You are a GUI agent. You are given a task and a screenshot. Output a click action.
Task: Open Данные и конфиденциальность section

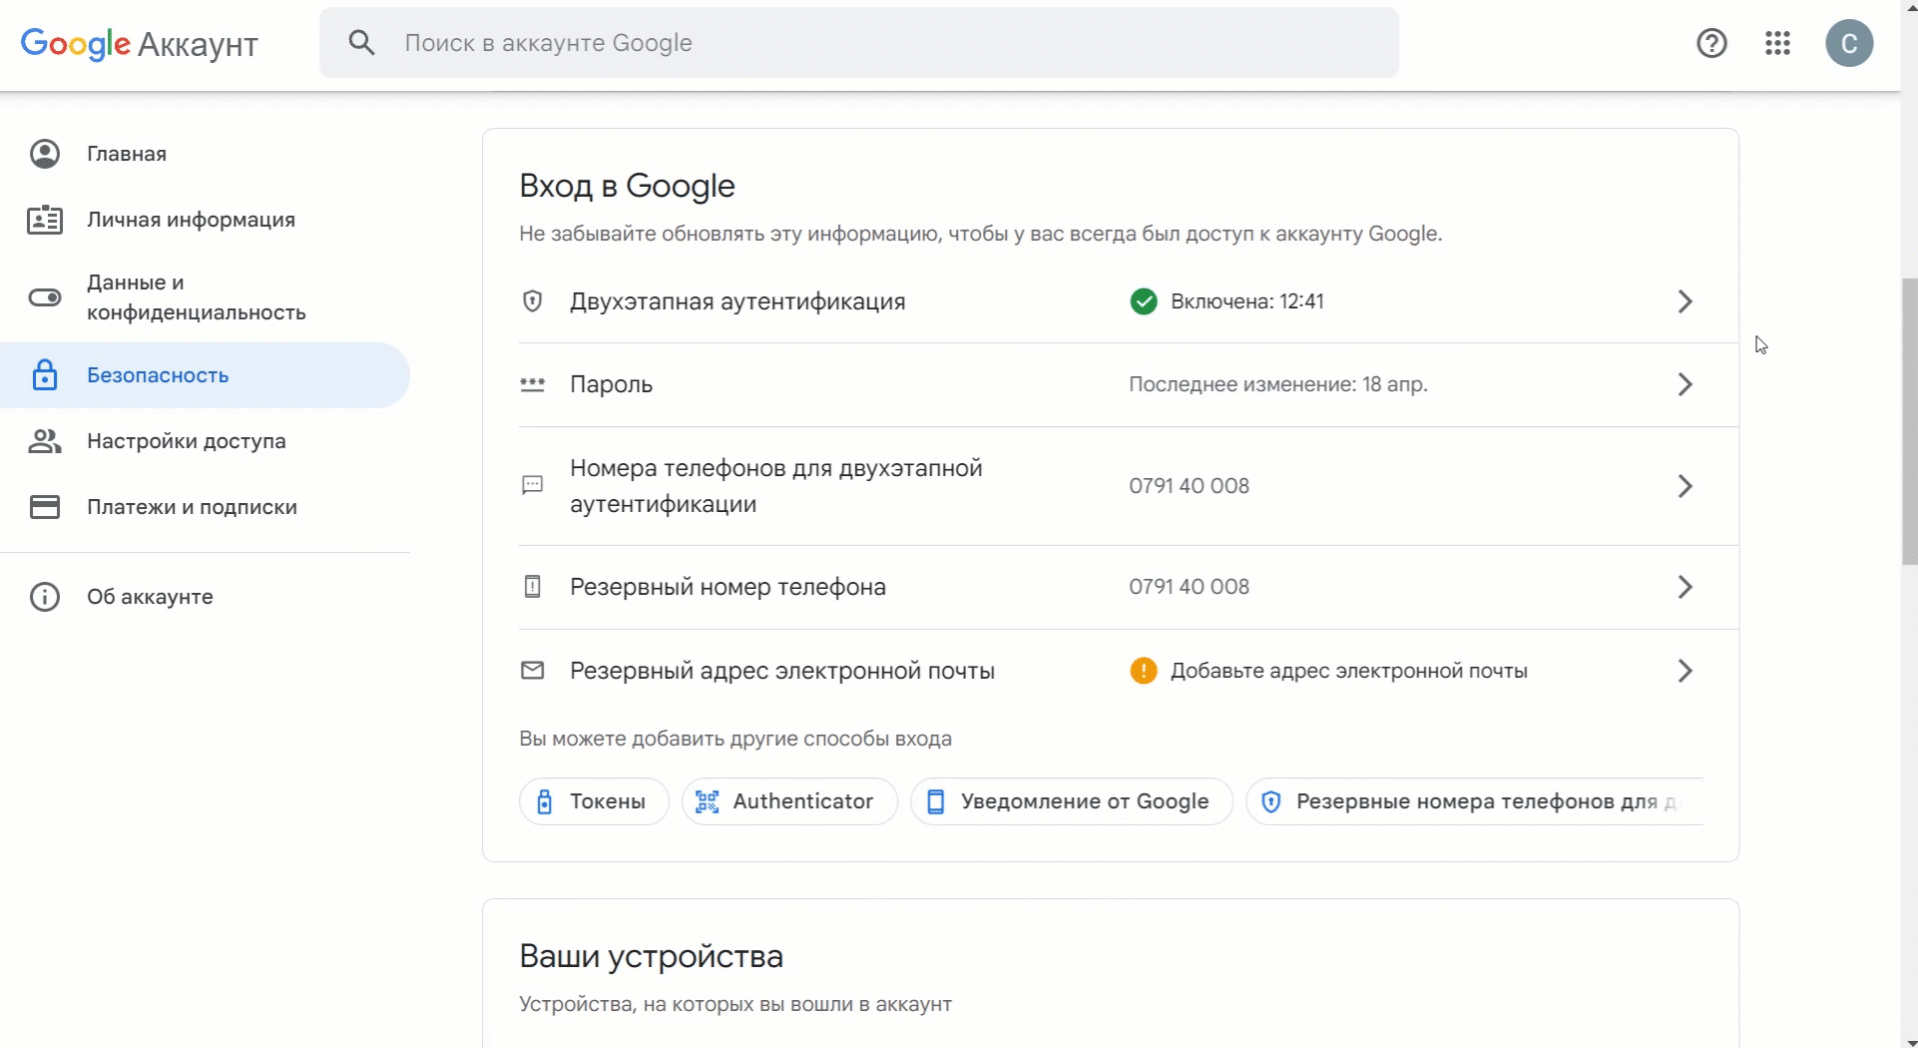[x=205, y=297]
